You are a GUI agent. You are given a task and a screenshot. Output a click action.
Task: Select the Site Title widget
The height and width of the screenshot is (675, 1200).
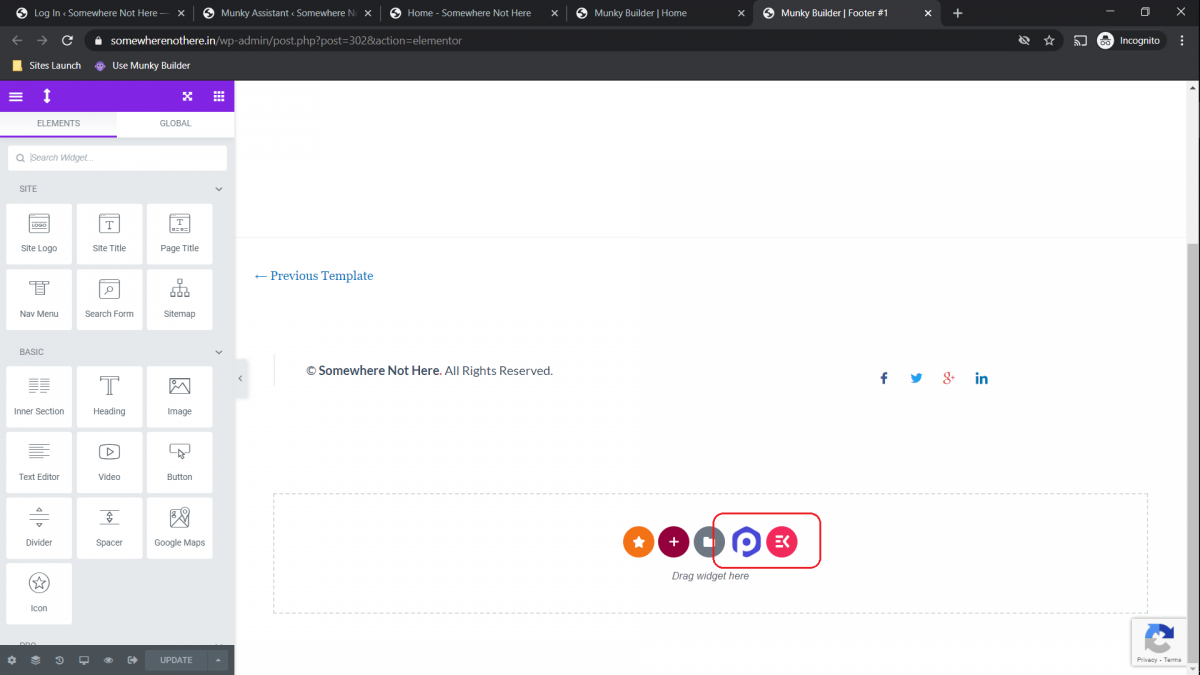click(109, 234)
